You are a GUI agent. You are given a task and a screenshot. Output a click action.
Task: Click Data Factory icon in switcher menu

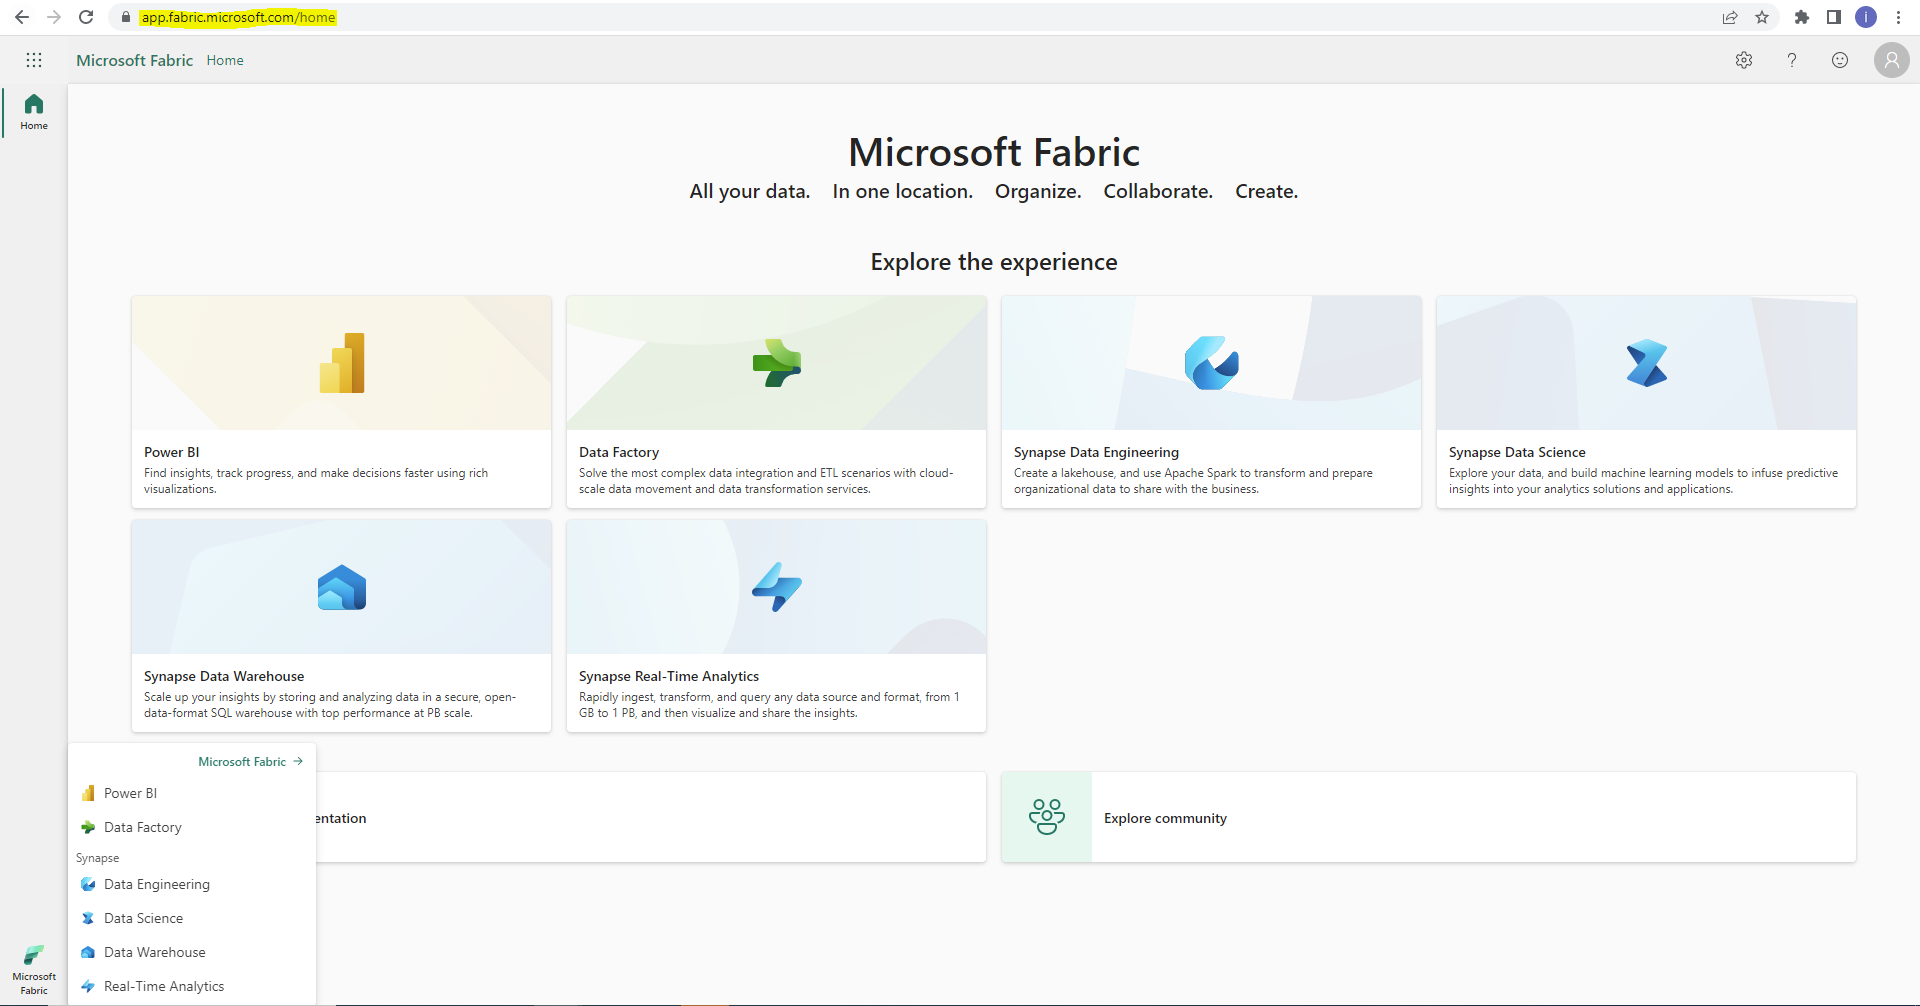pos(88,827)
